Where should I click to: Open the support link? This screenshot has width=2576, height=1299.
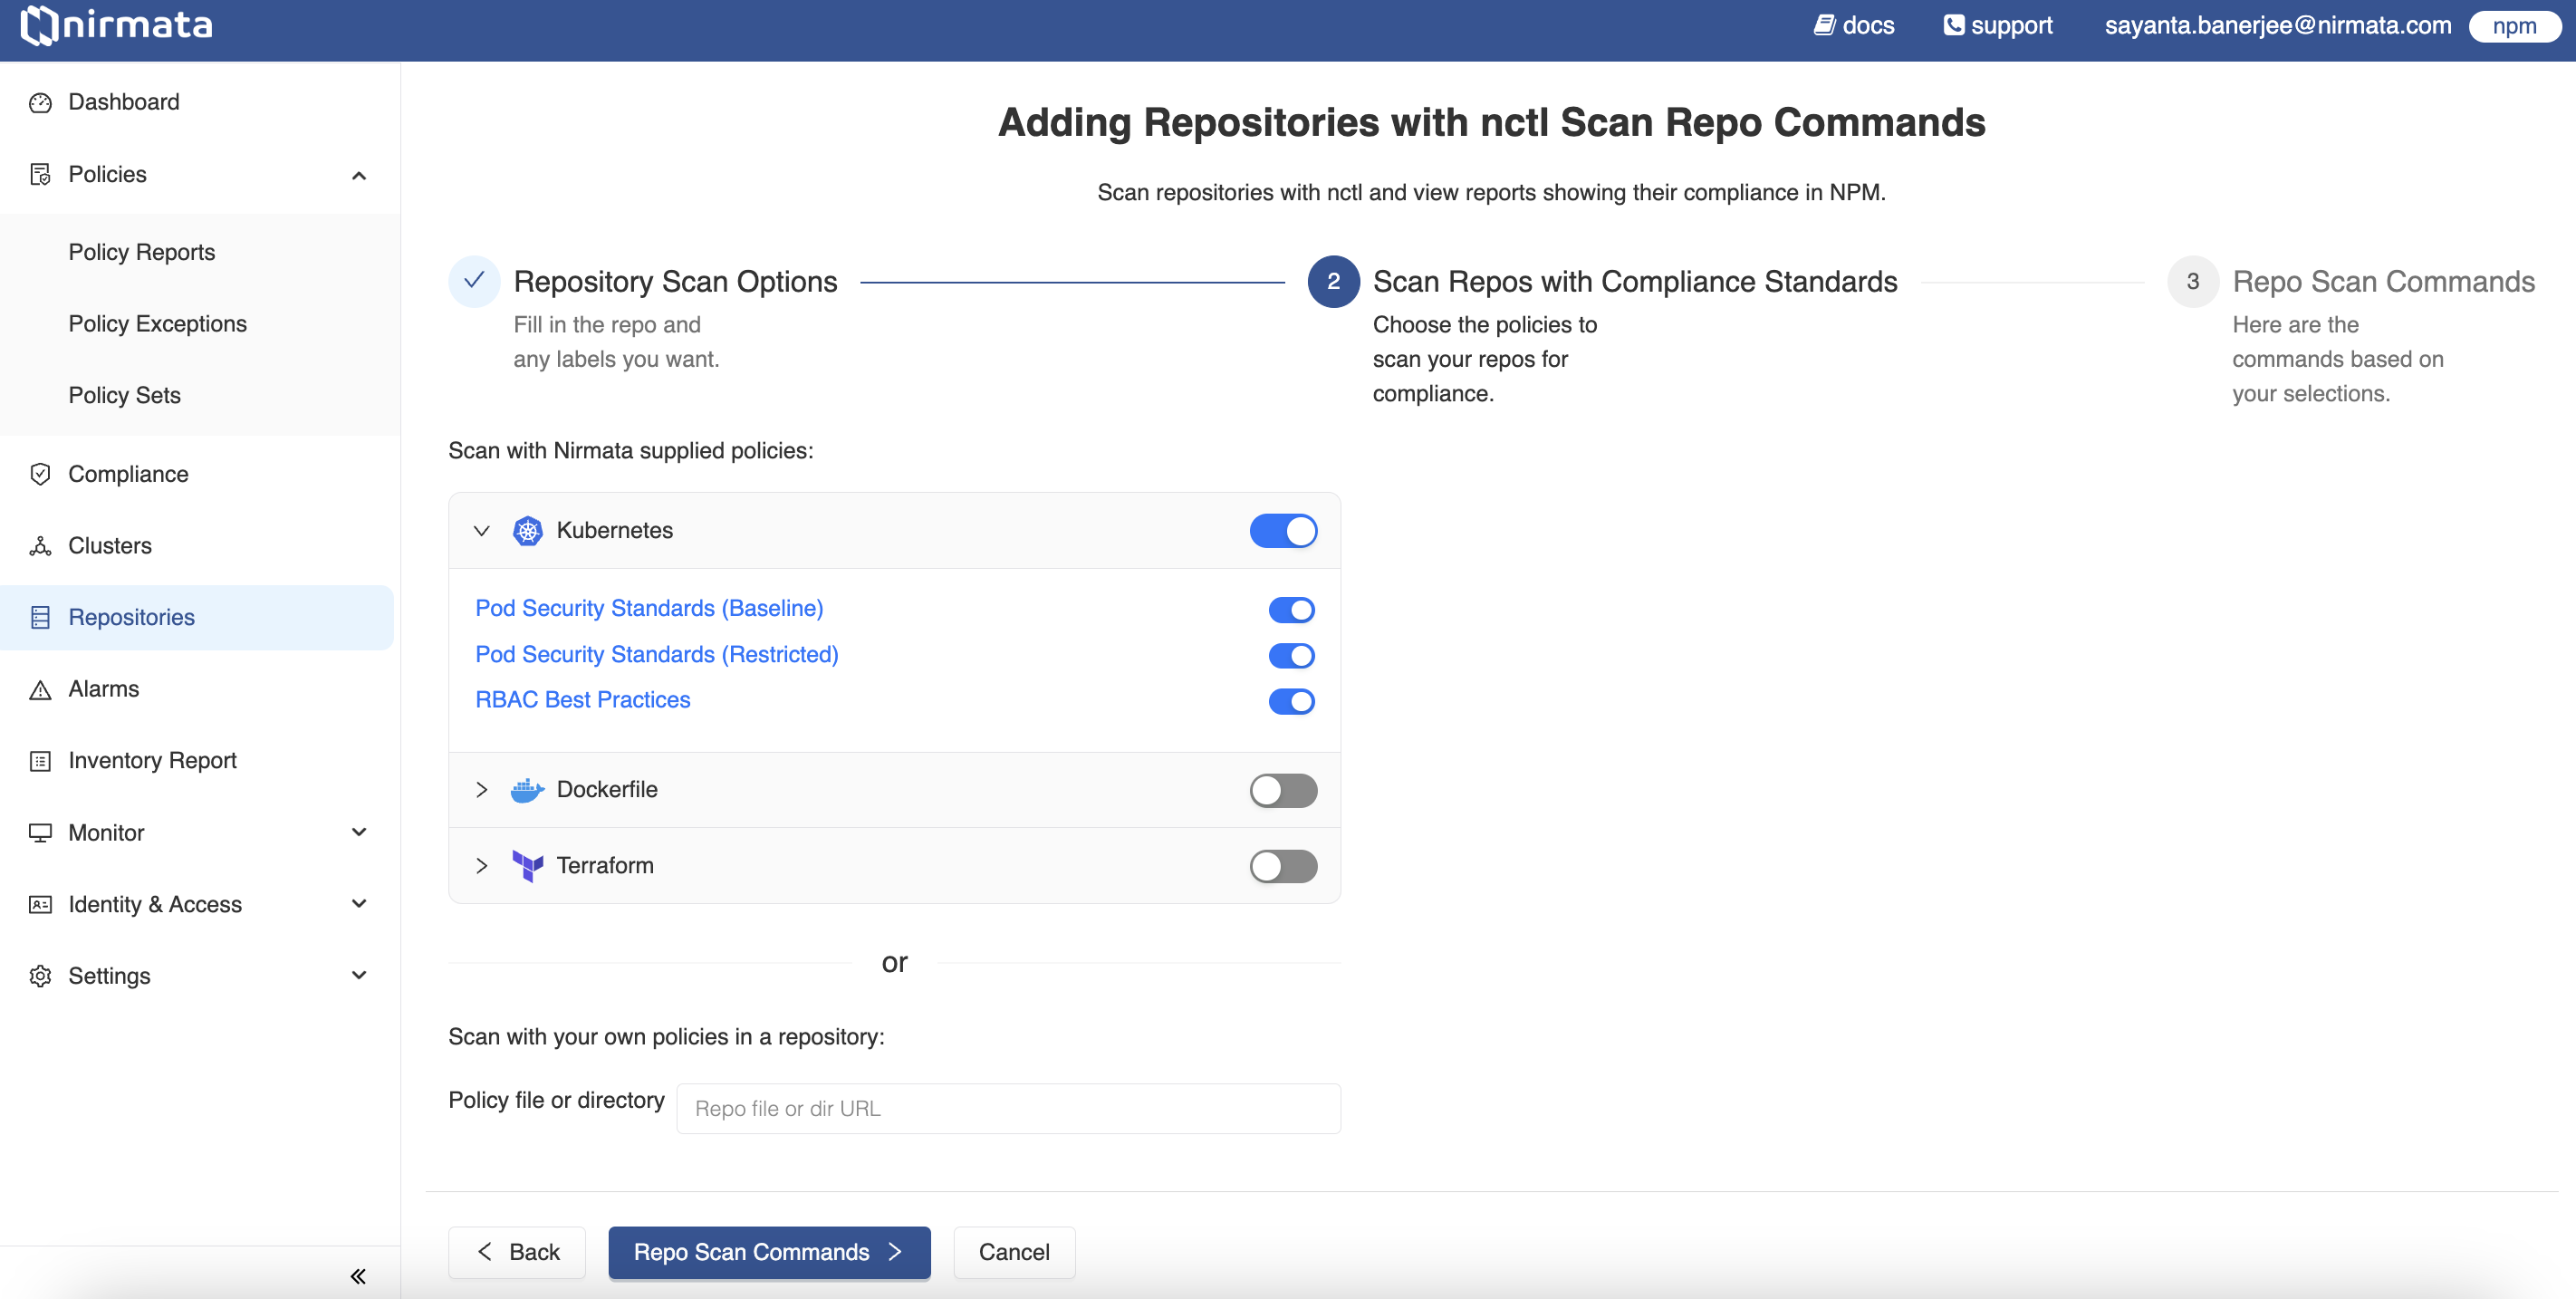[x=1998, y=25]
